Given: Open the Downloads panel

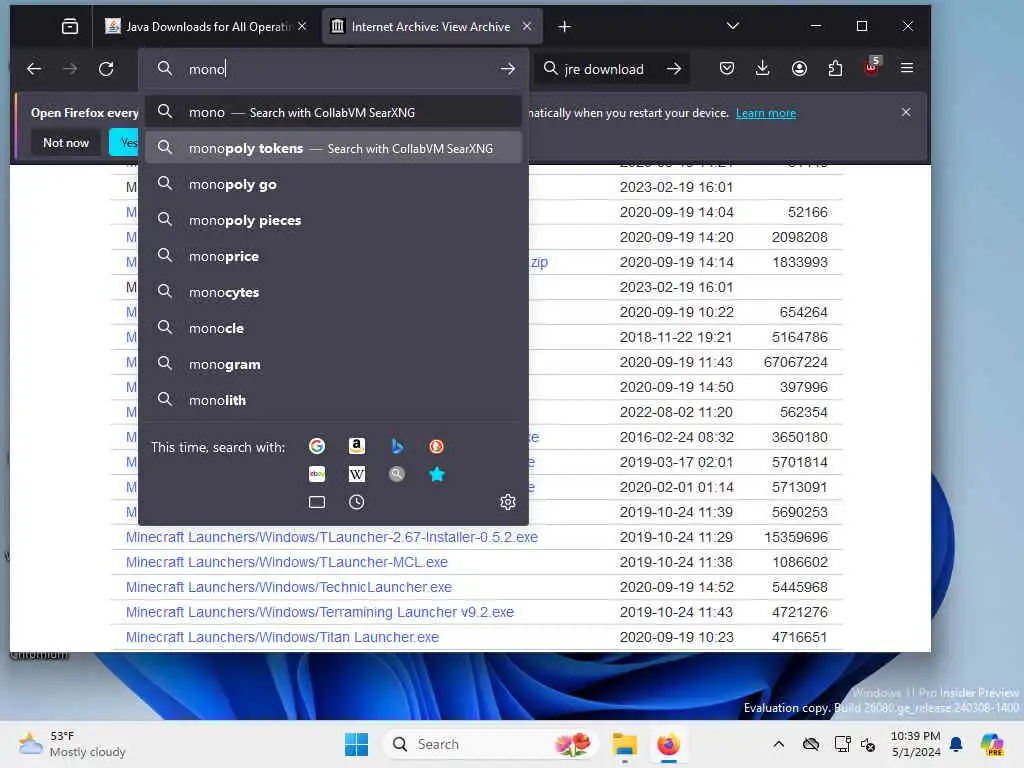Looking at the screenshot, I should pyautogui.click(x=762, y=69).
